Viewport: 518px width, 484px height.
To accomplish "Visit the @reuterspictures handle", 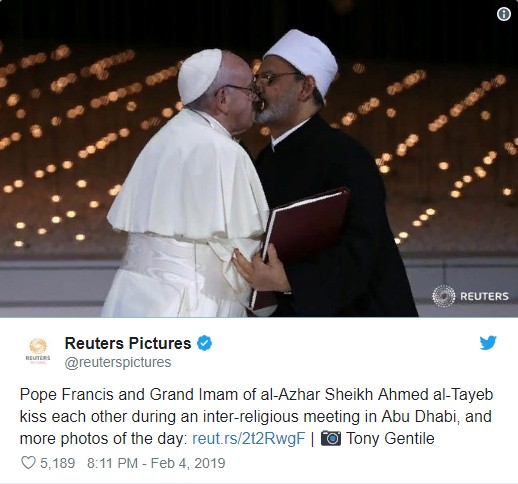I will [118, 362].
